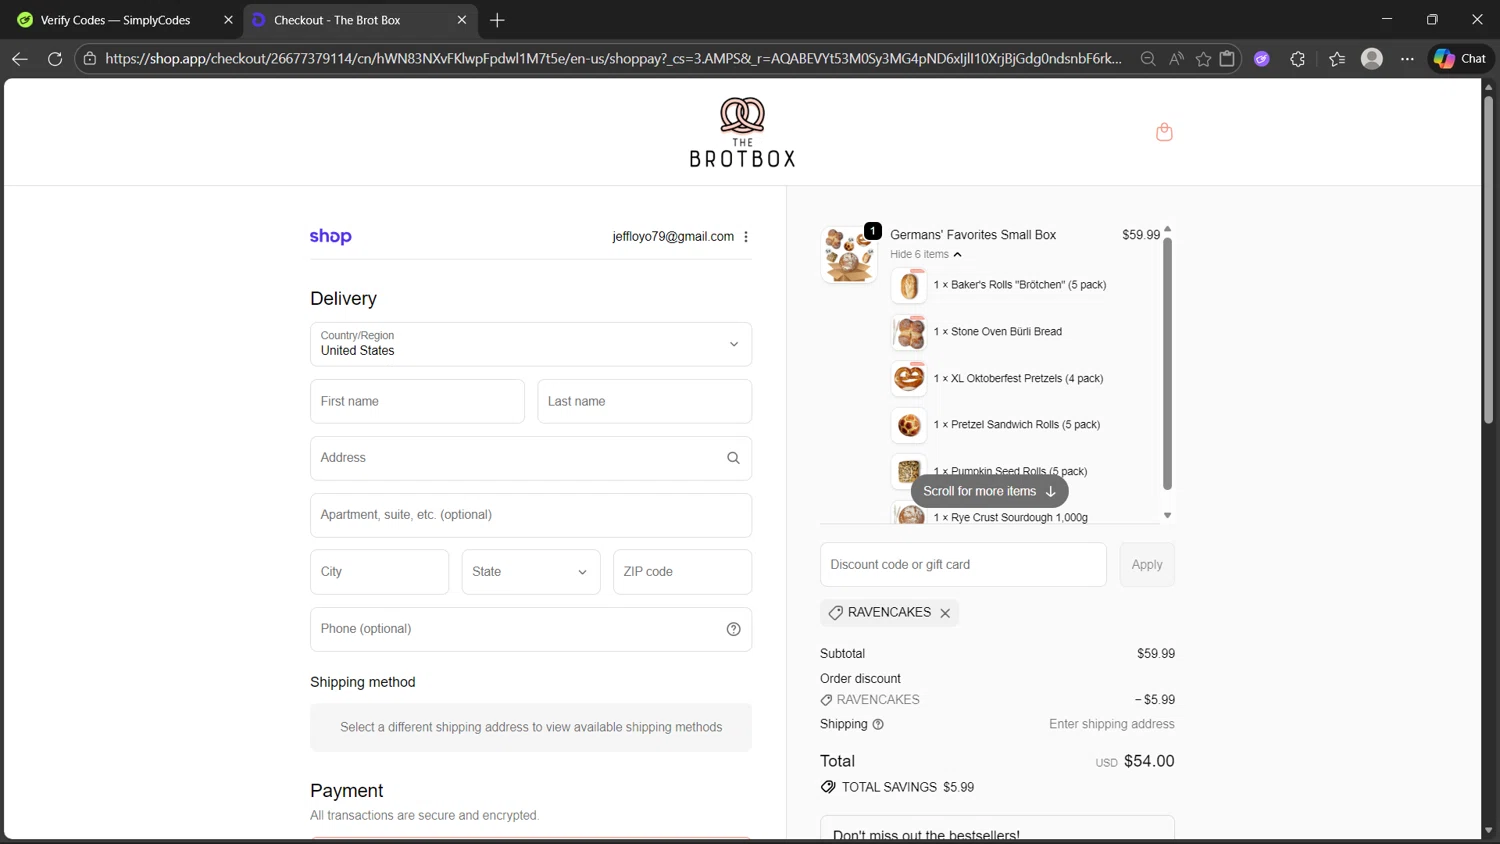Click the item list scroll up arrow
This screenshot has height=844, width=1500.
pyautogui.click(x=1167, y=230)
